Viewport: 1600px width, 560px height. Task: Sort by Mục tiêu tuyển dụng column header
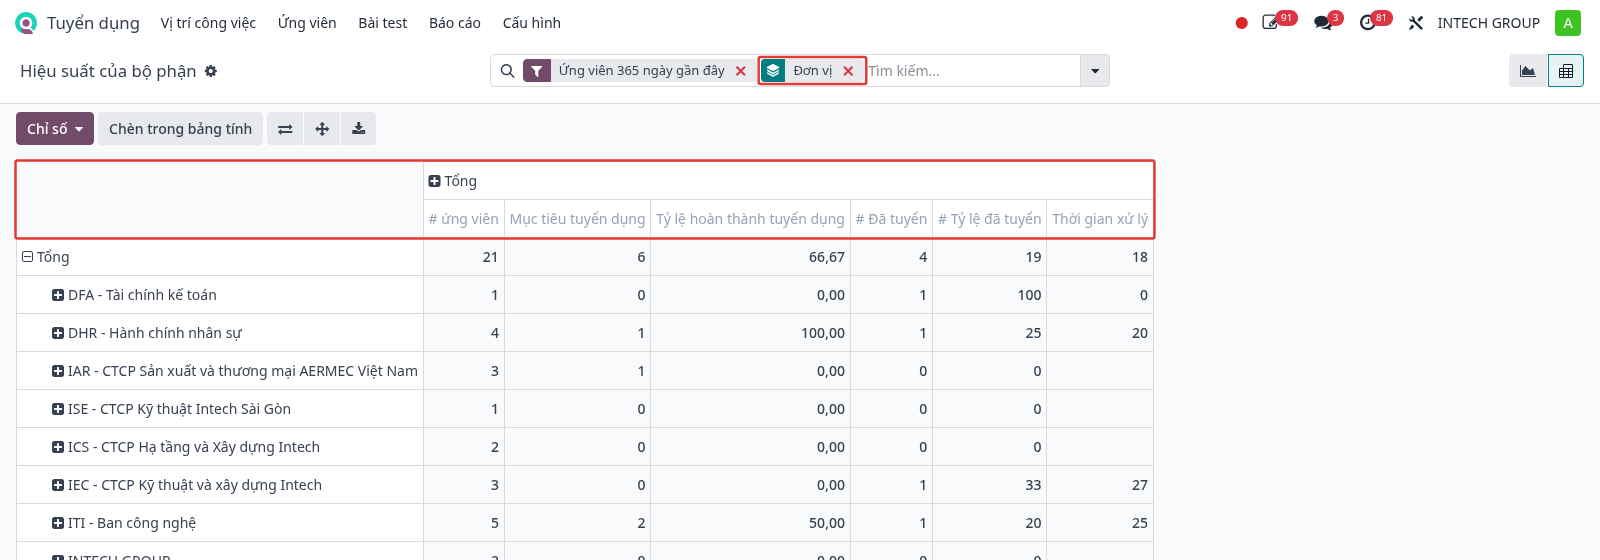[x=577, y=219]
